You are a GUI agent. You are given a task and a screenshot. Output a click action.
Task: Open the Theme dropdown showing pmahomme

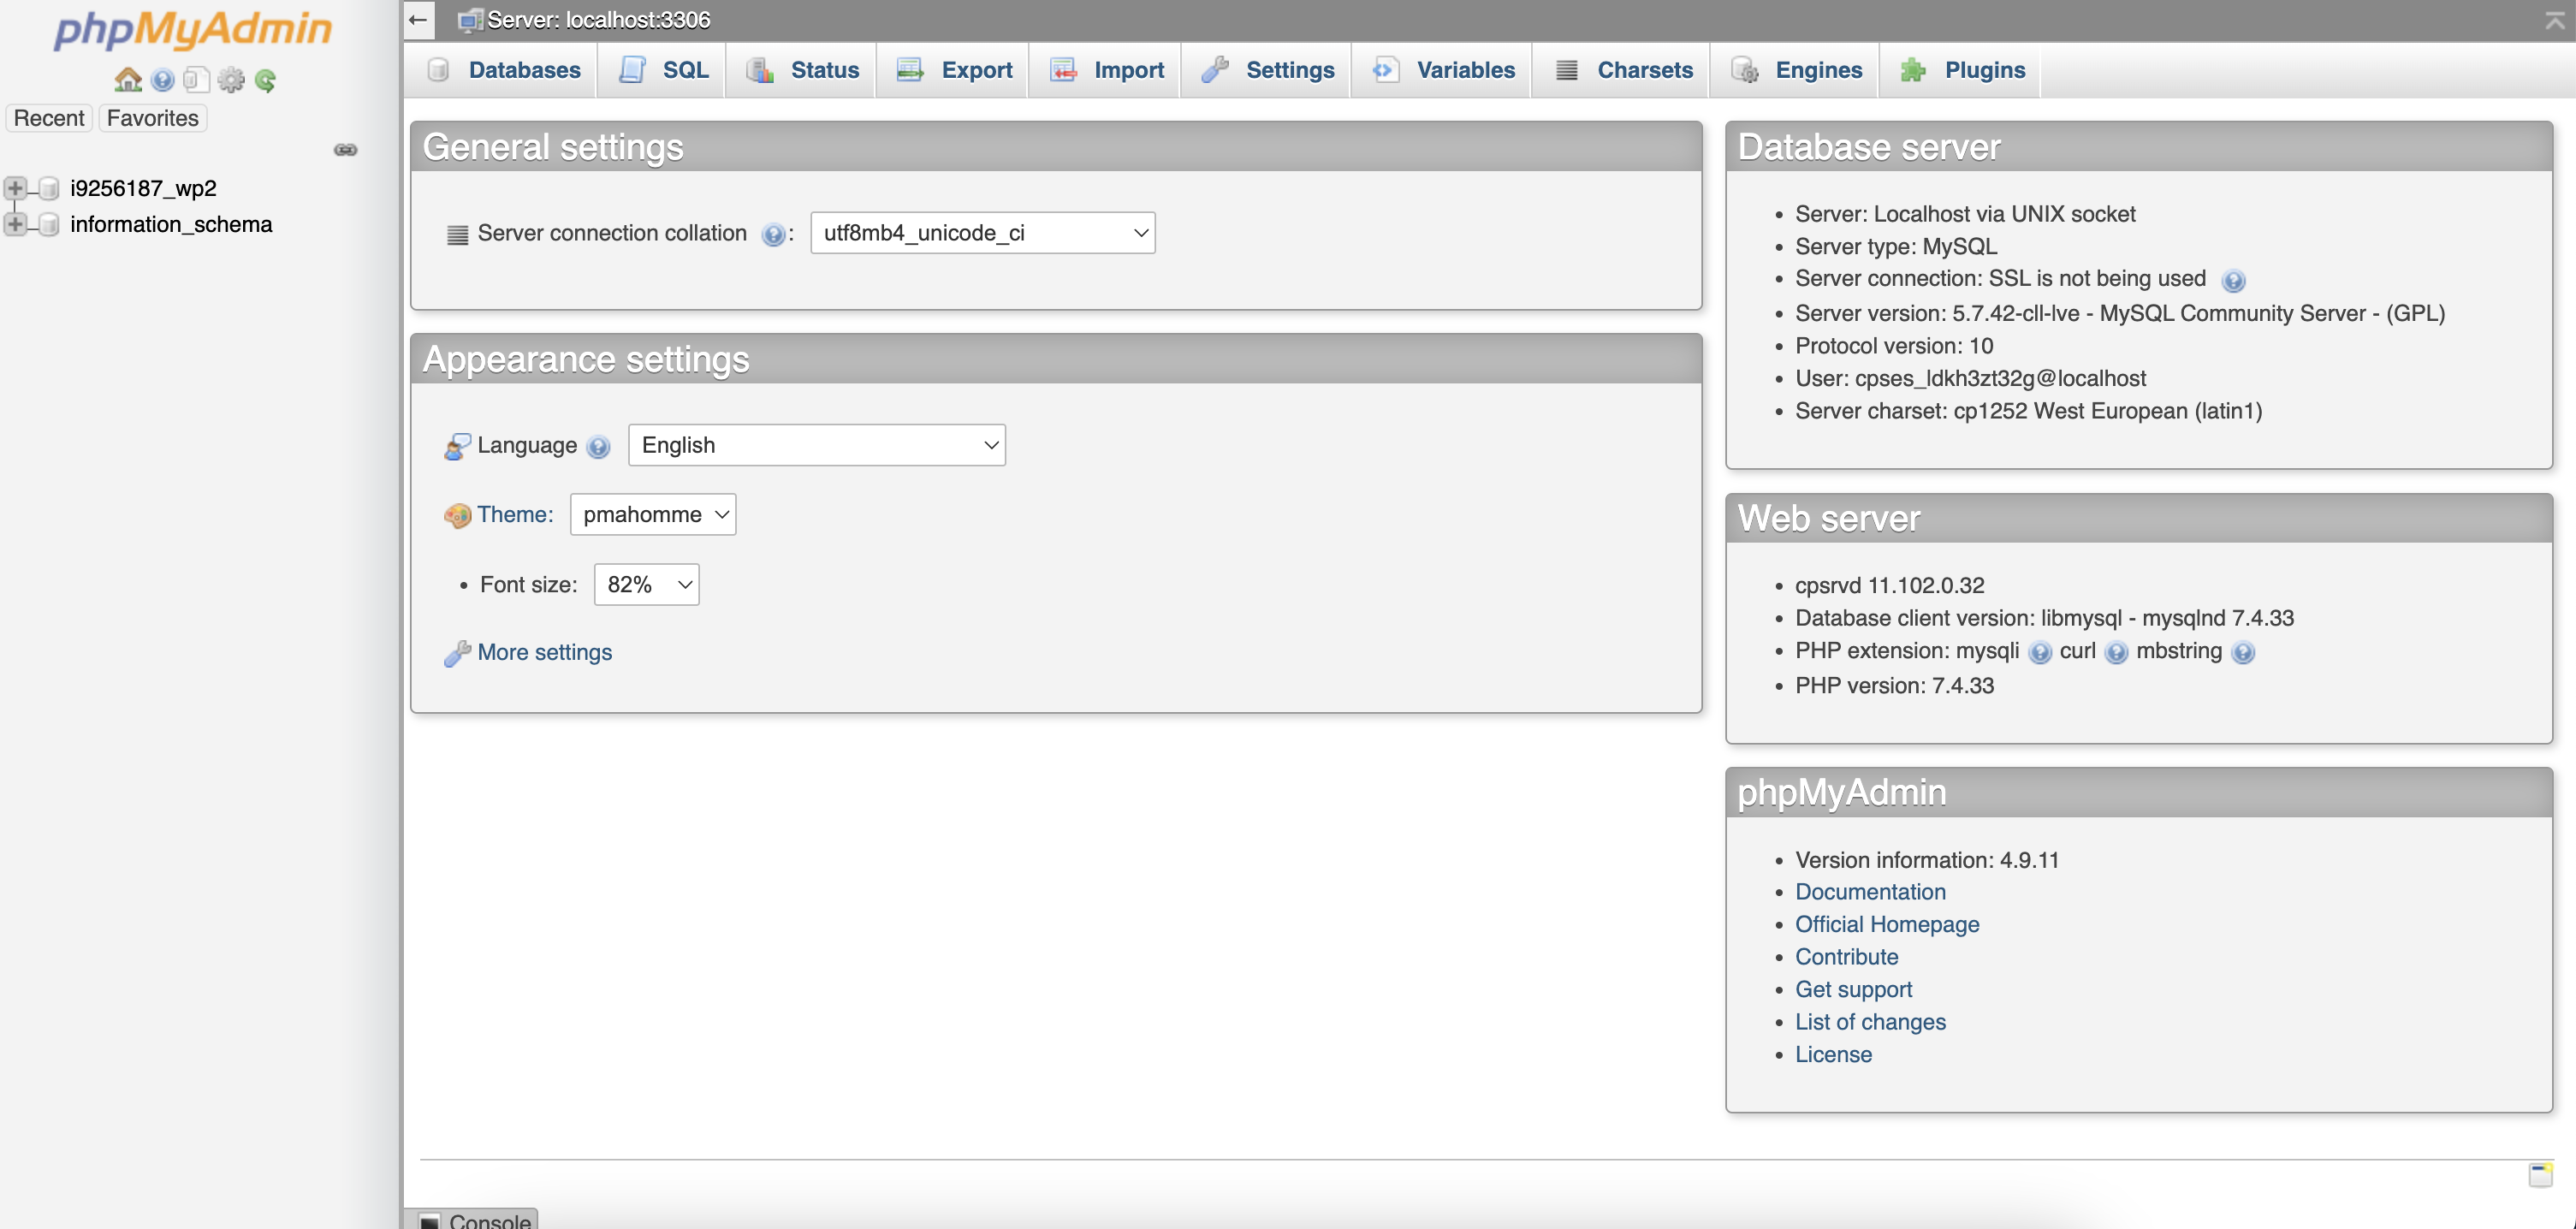[x=652, y=514]
